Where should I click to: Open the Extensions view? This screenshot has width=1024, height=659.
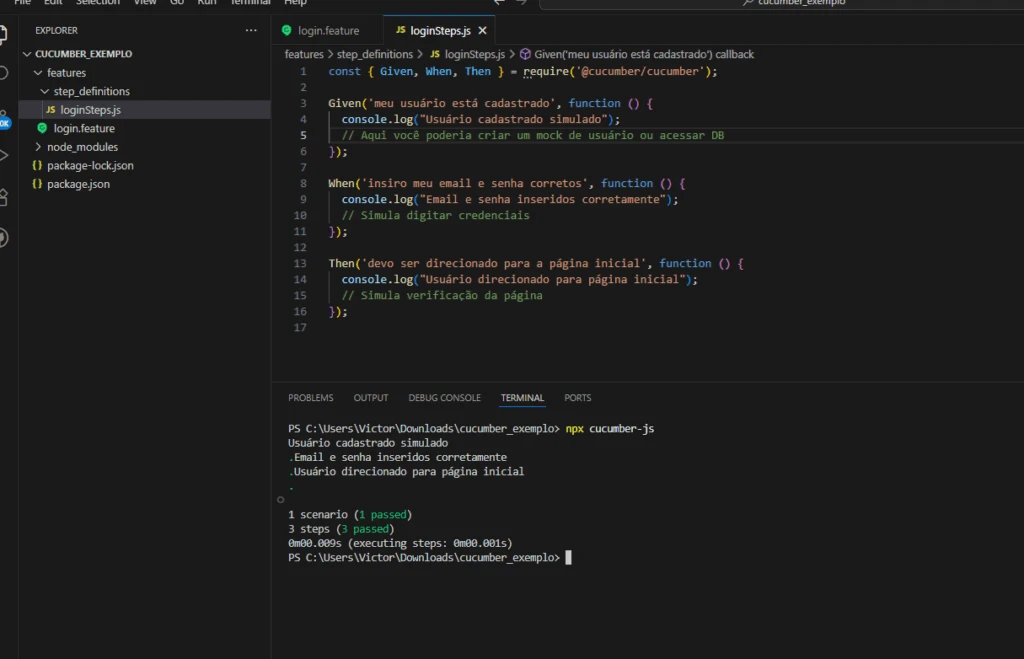coord(4,197)
